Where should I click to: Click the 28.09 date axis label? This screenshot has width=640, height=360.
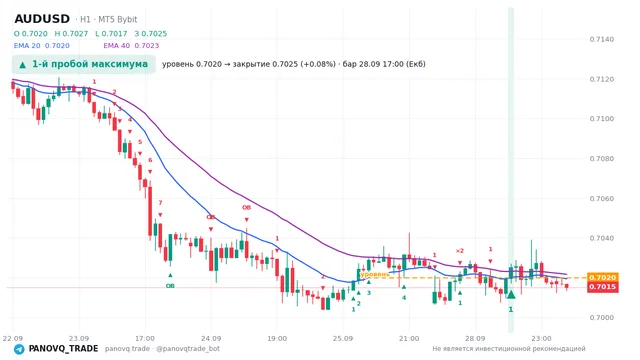tap(475, 338)
